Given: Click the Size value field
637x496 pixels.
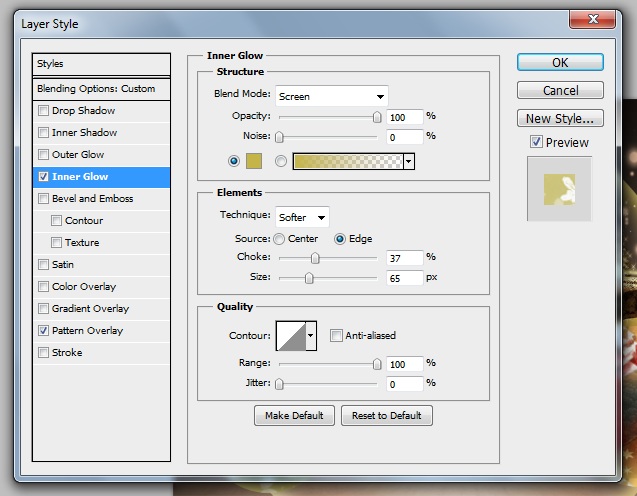Looking at the screenshot, I should (x=405, y=278).
